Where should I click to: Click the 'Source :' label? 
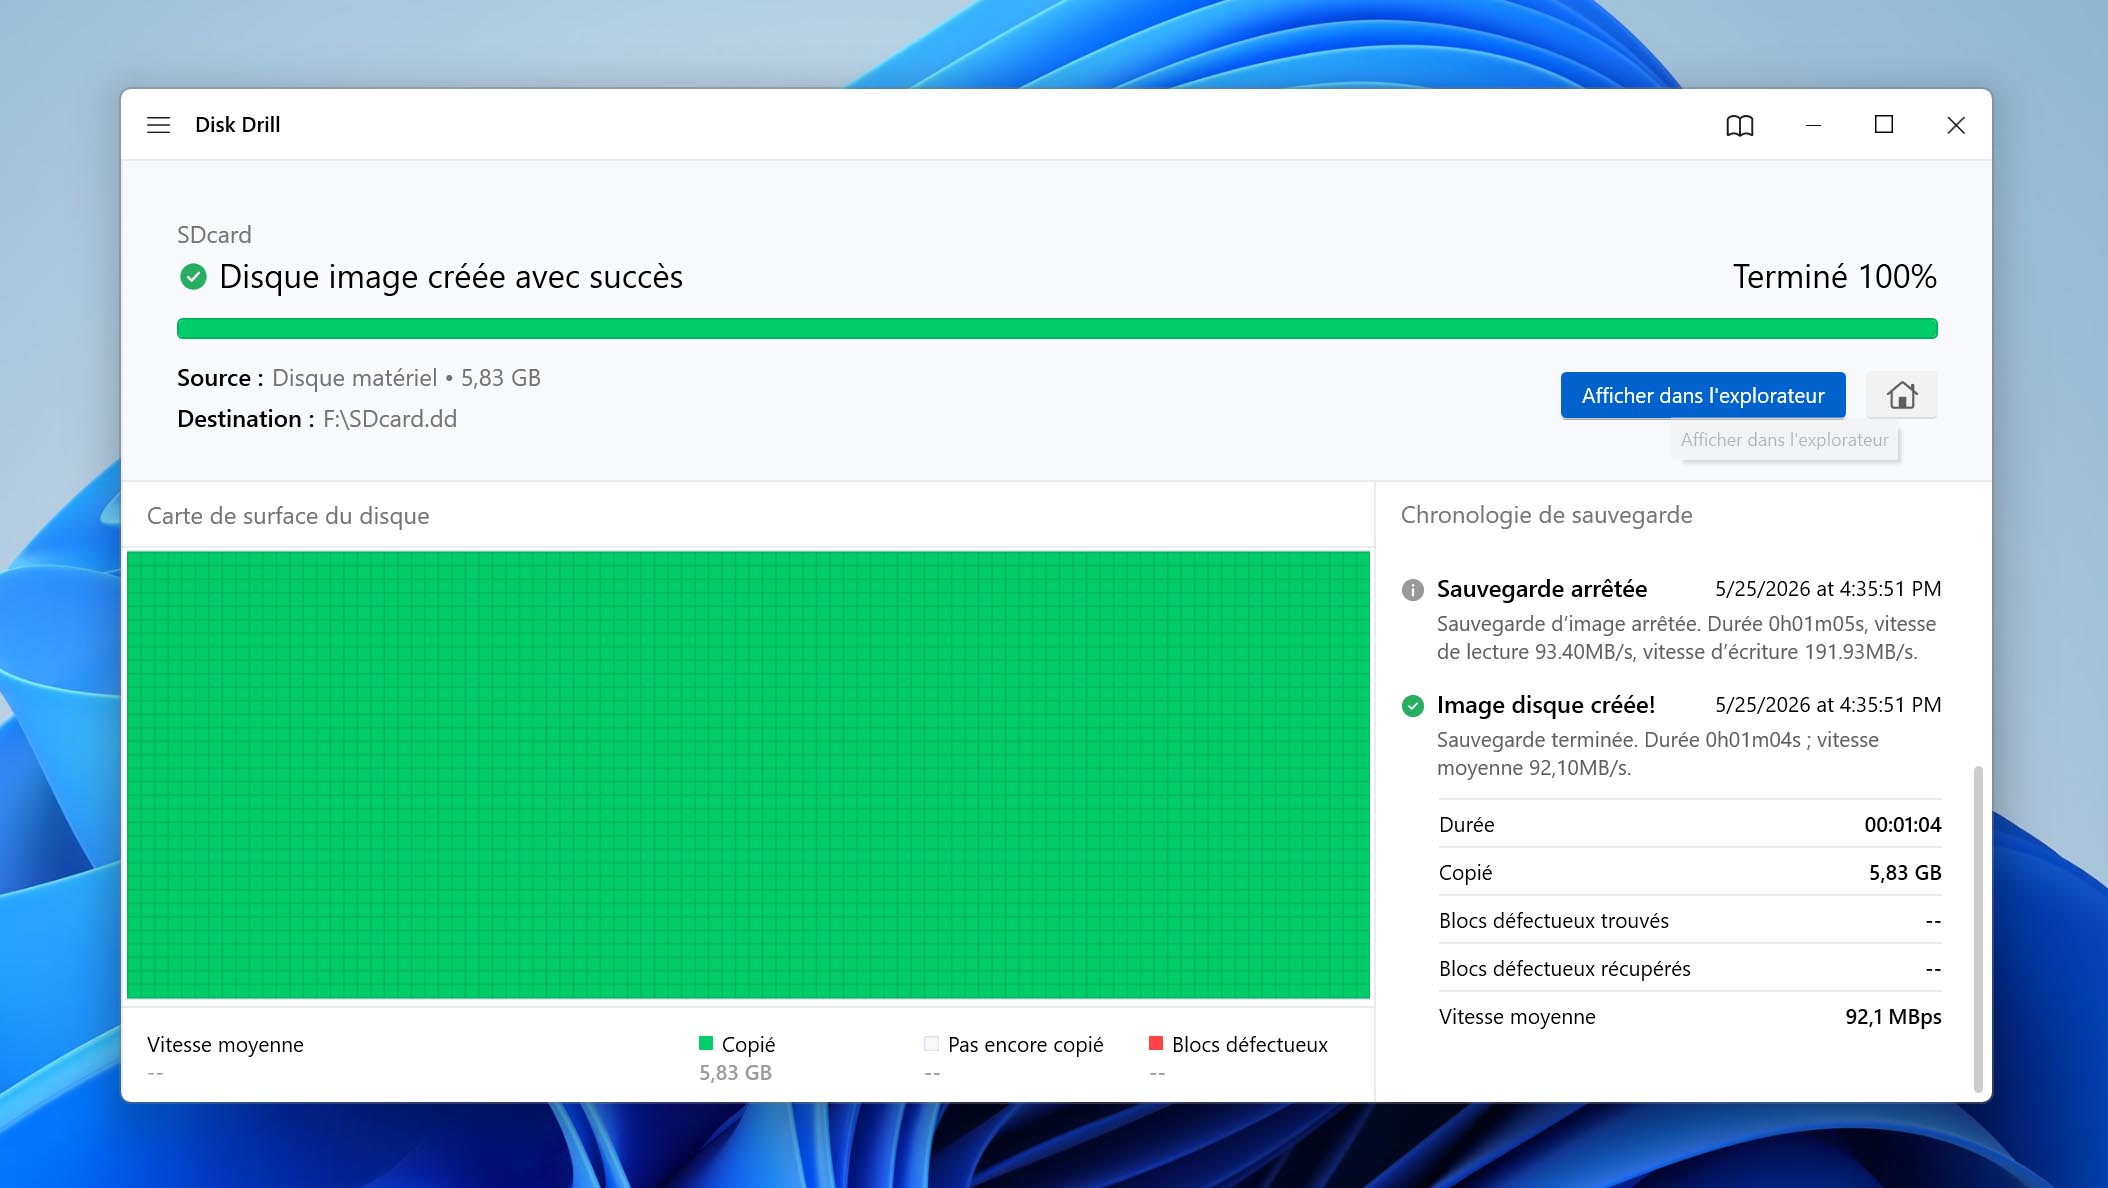tap(220, 378)
